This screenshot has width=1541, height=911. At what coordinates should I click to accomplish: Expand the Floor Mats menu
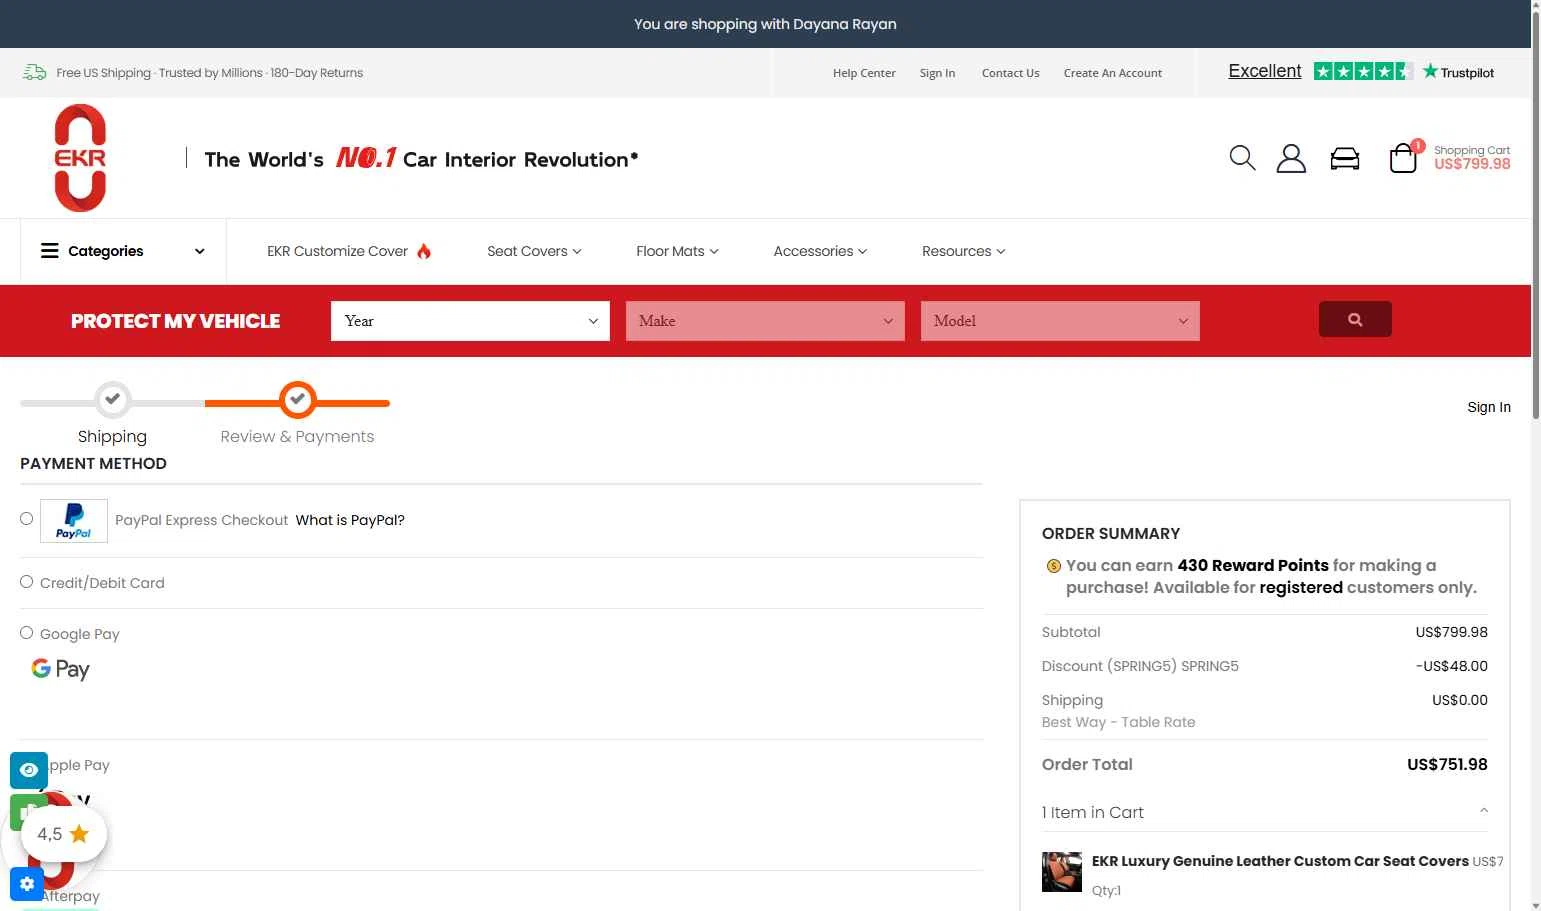[677, 251]
